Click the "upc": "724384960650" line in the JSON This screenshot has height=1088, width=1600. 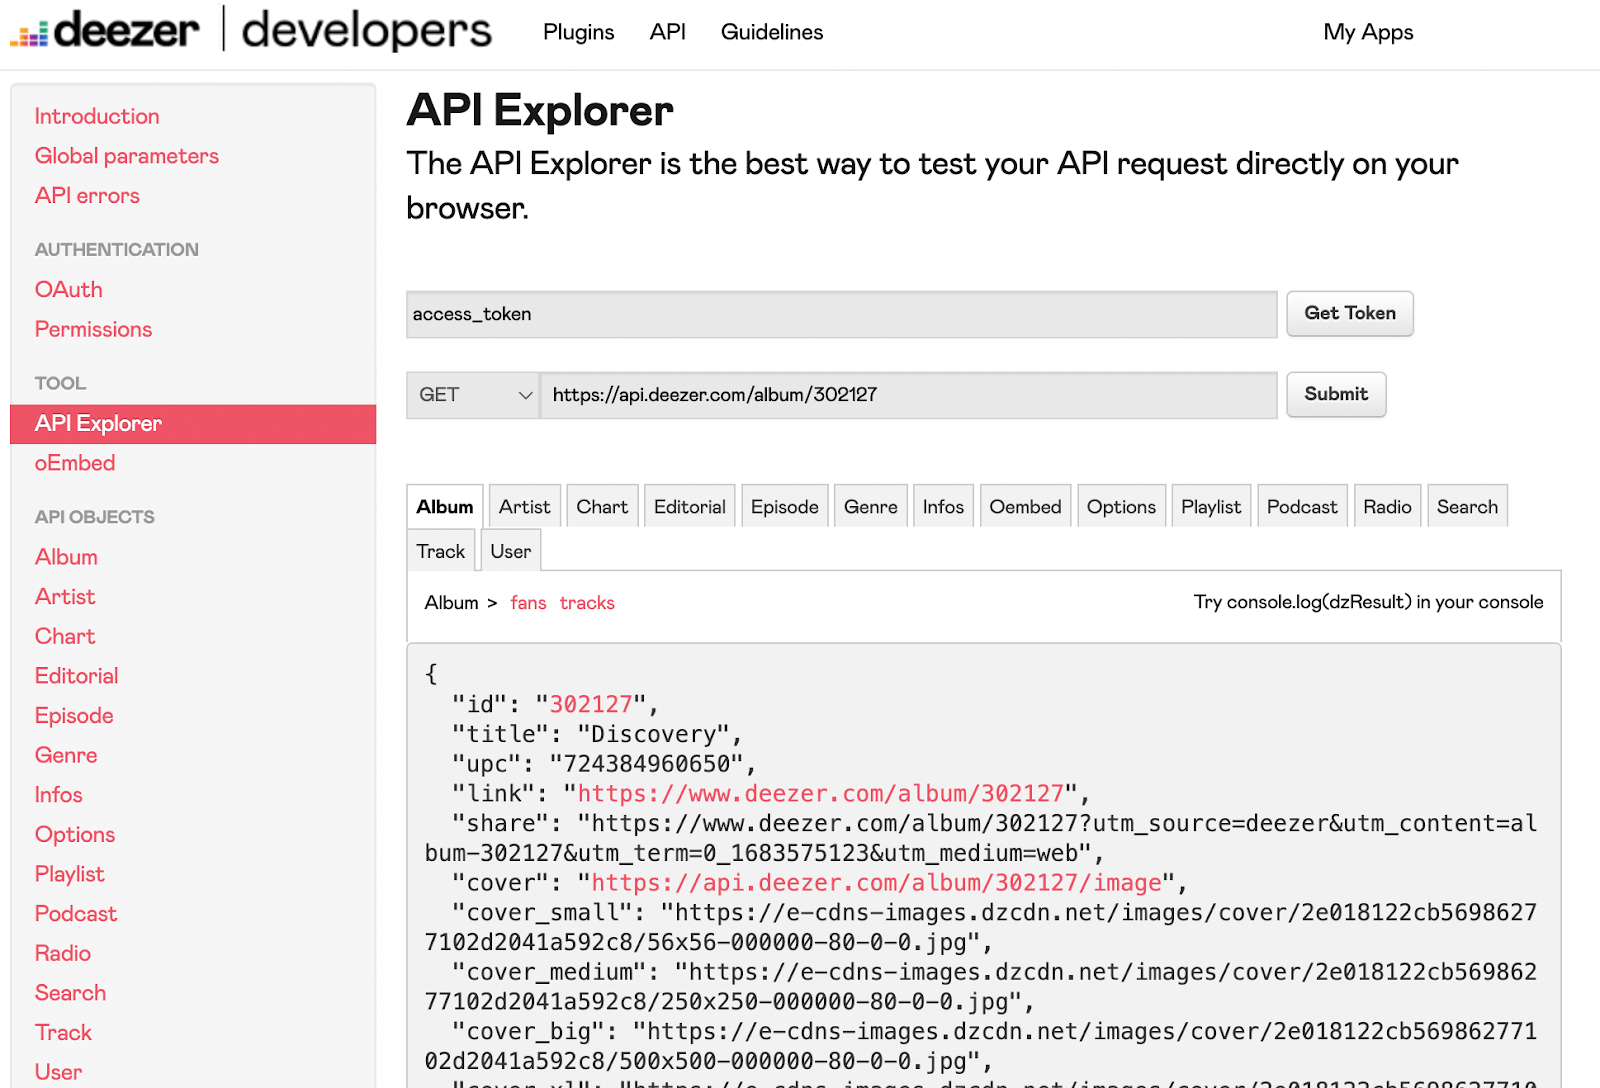pos(604,764)
